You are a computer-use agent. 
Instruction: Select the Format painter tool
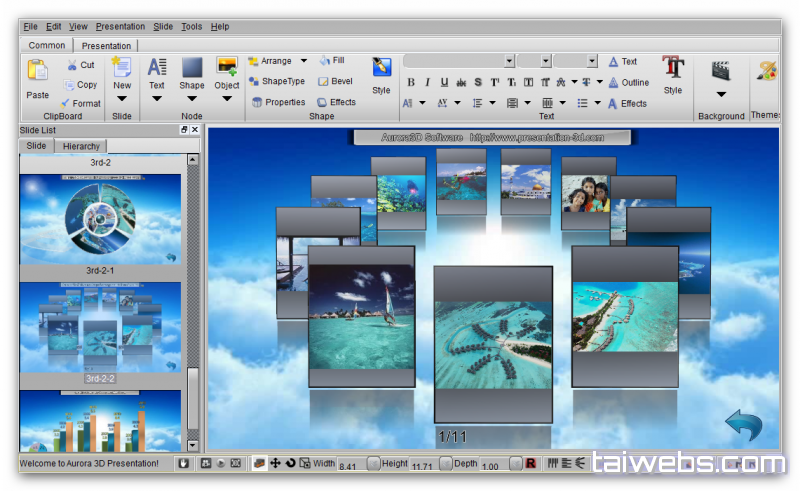(81, 104)
